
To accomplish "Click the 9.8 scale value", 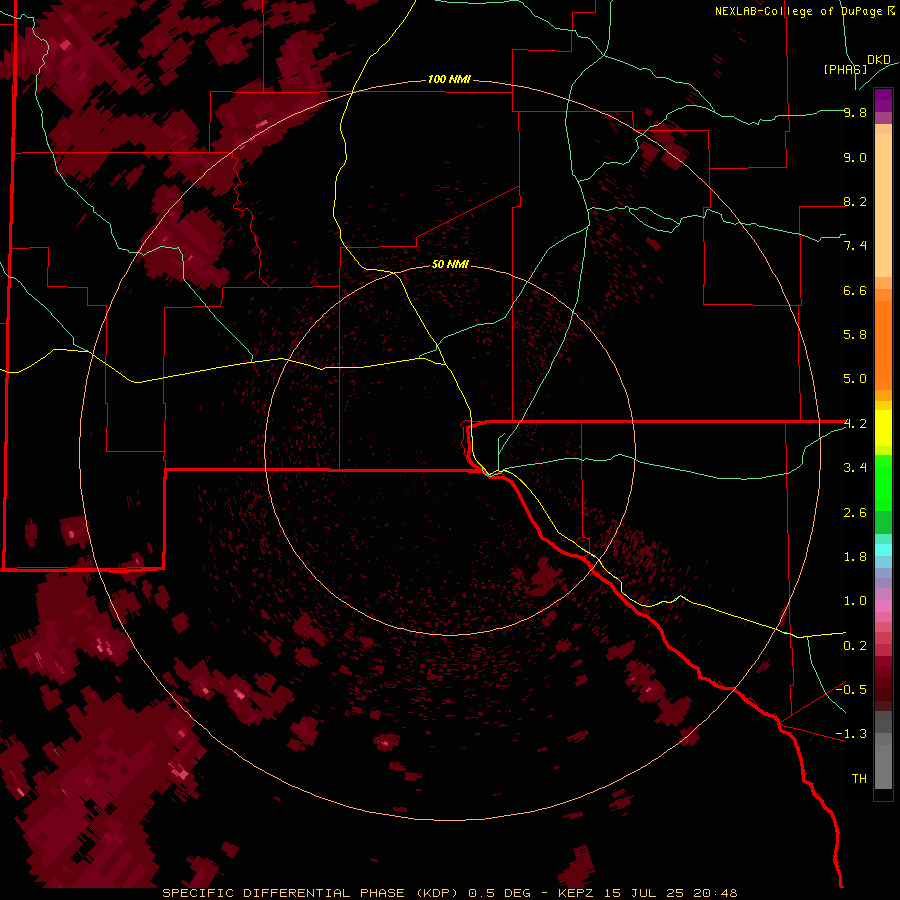I will [x=855, y=112].
